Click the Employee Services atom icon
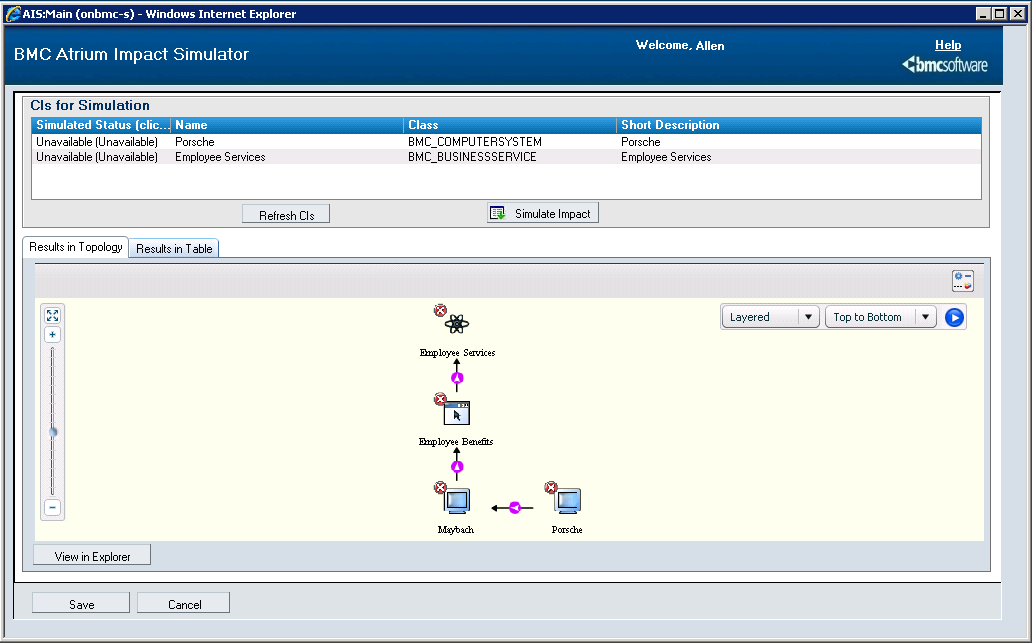The image size is (1032, 643). click(457, 324)
